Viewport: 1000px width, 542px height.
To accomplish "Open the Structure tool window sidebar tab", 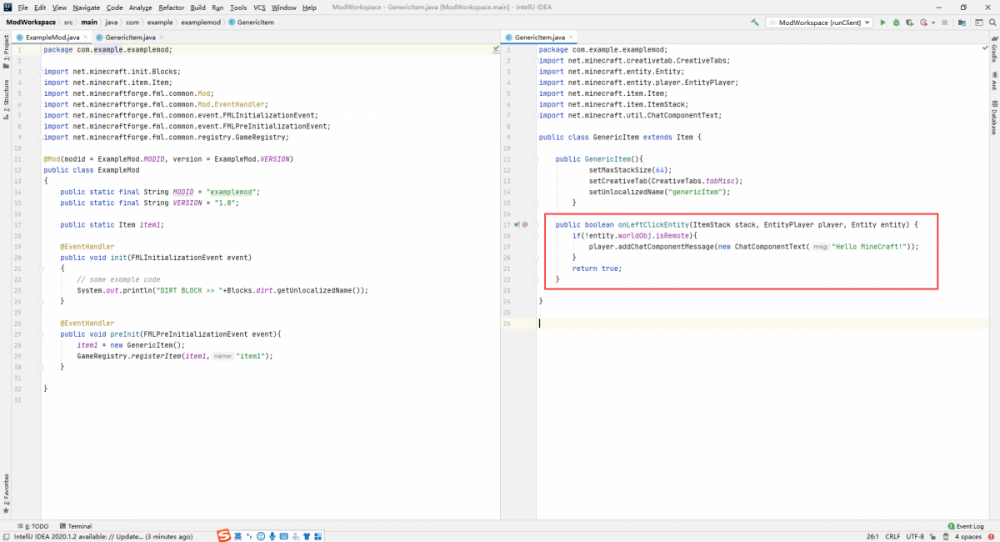I will pos(6,99).
